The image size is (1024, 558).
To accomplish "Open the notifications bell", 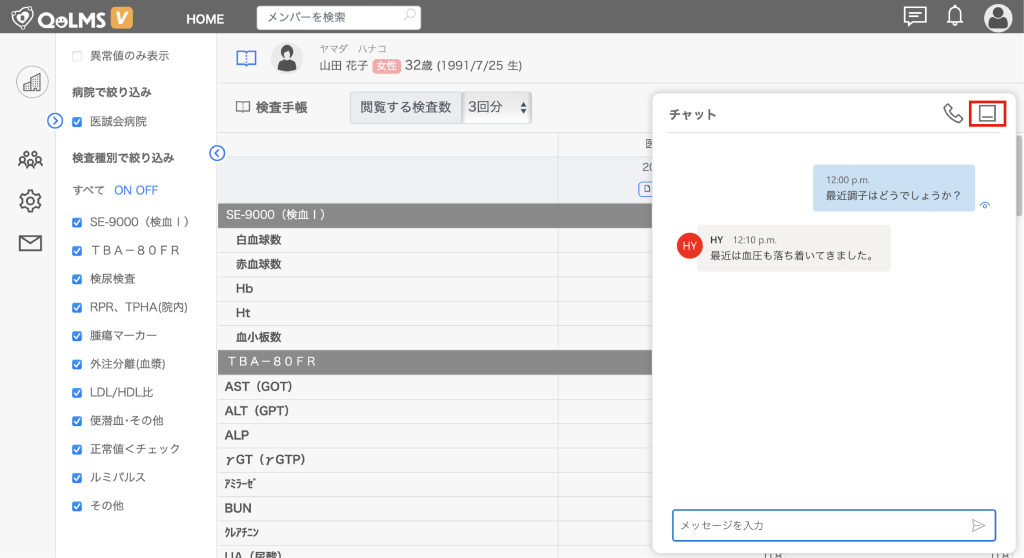I will (x=955, y=16).
